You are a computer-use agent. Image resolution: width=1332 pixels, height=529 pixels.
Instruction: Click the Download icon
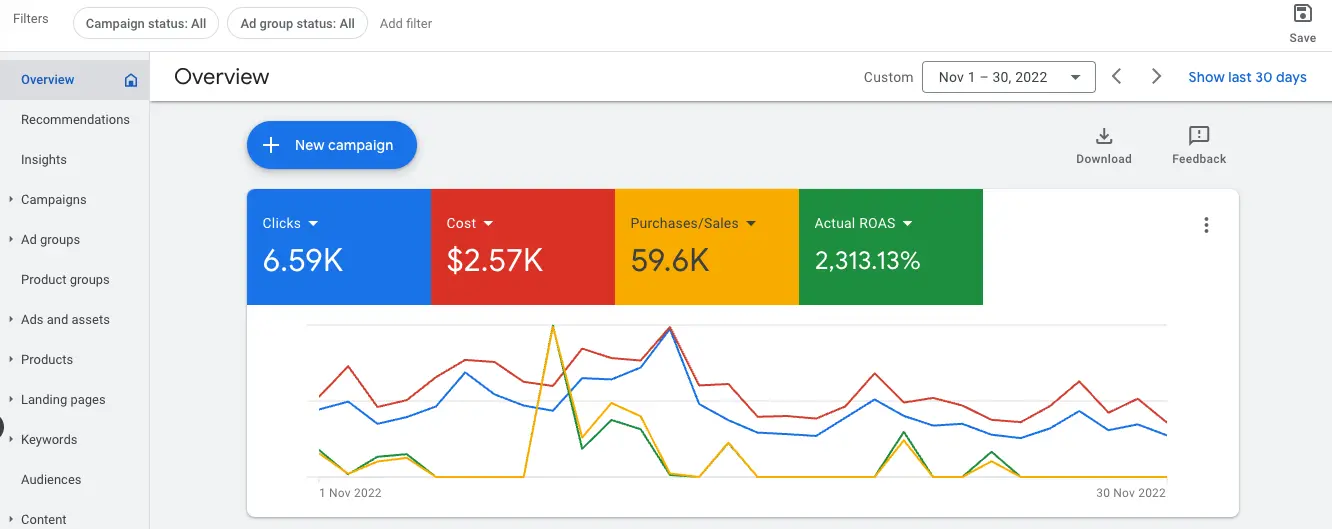pyautogui.click(x=1104, y=136)
